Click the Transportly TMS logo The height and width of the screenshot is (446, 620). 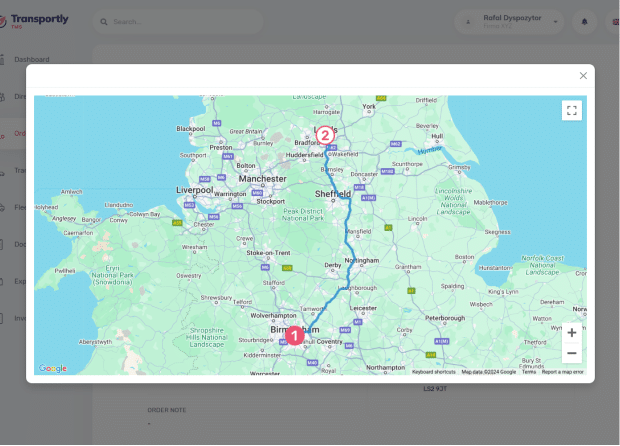coord(34,21)
